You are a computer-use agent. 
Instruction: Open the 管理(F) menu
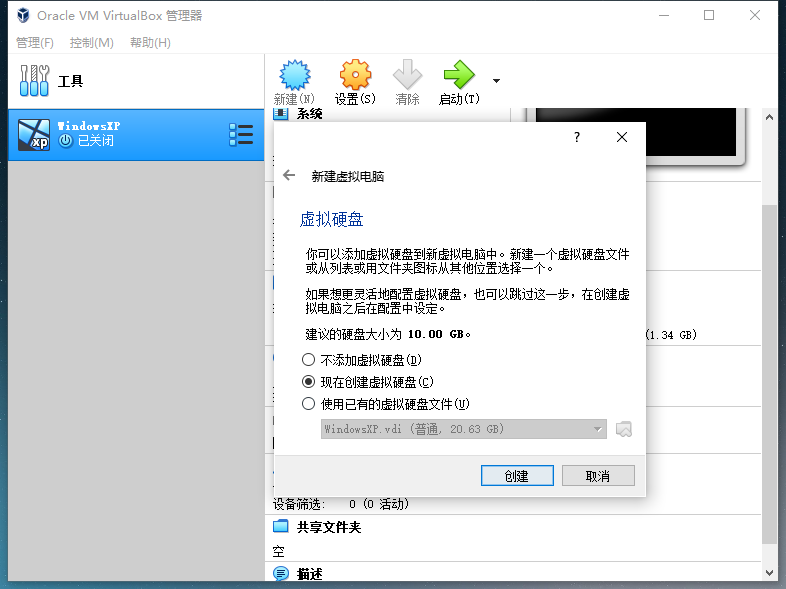pos(35,43)
